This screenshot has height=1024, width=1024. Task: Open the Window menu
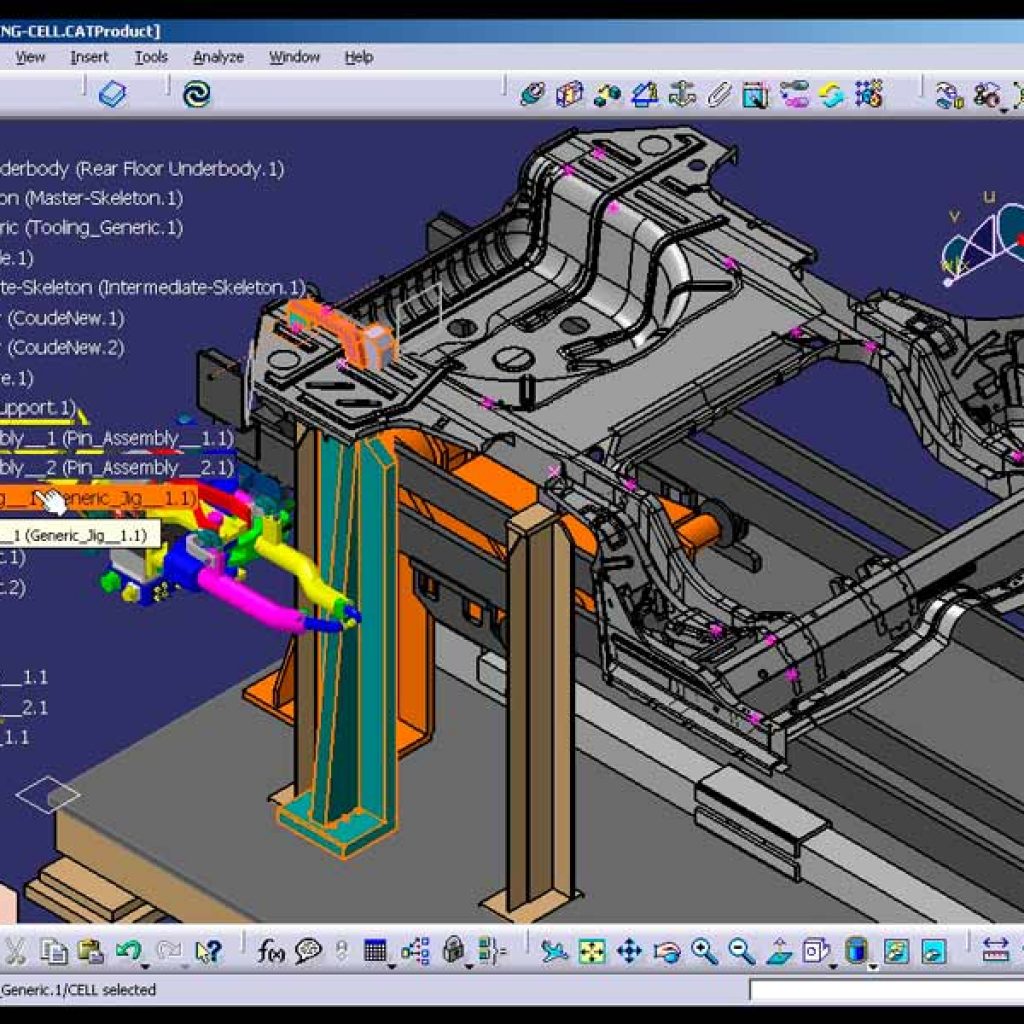click(x=294, y=57)
